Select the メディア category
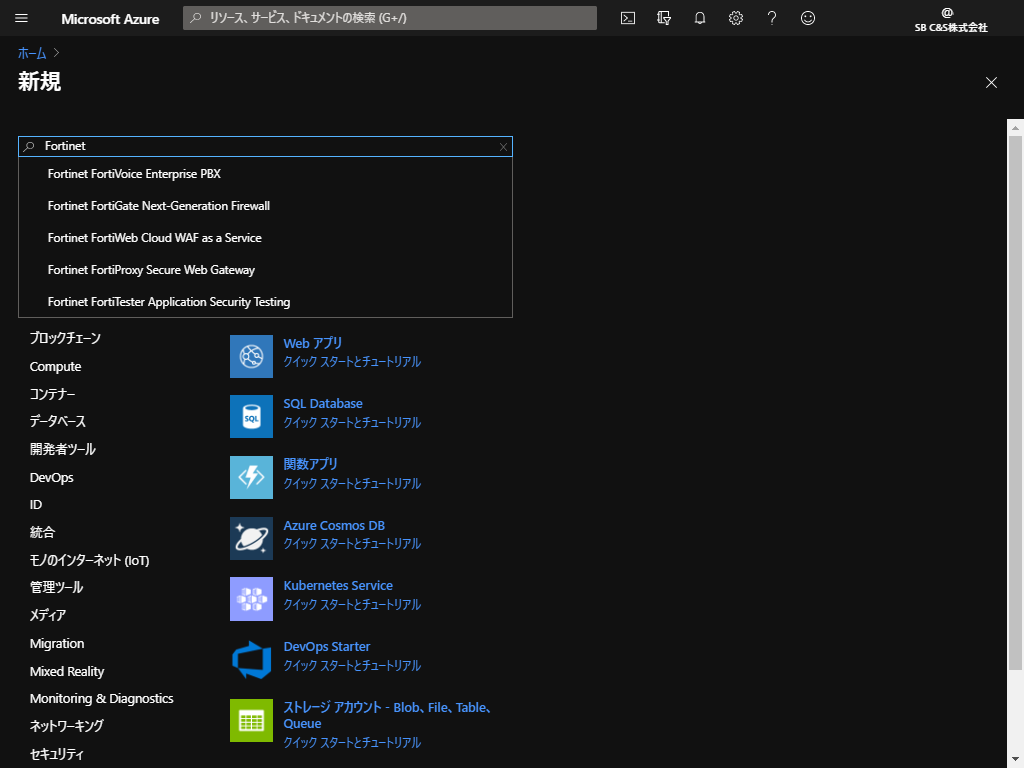Image resolution: width=1024 pixels, height=768 pixels. [48, 615]
